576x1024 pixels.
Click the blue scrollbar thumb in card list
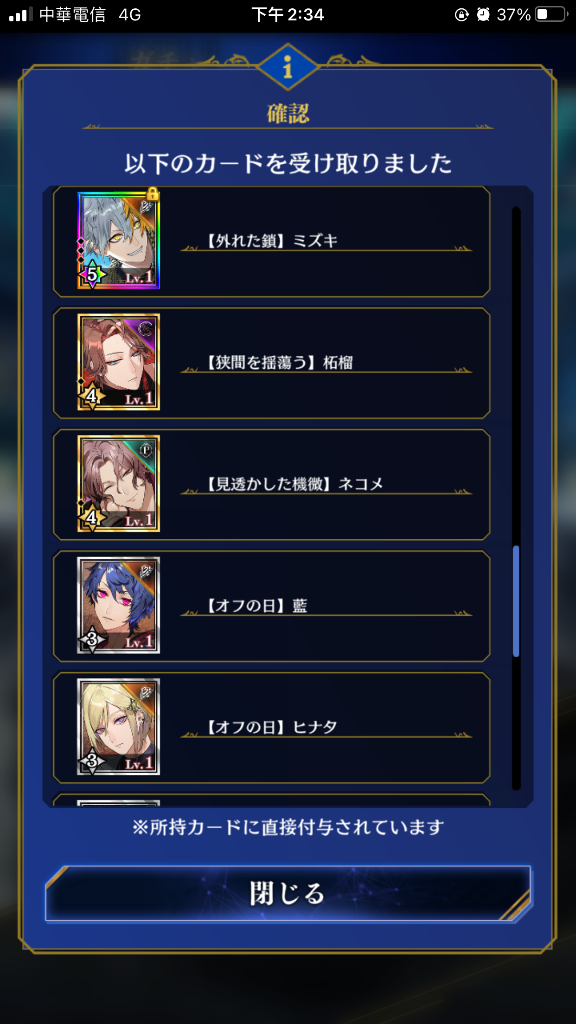[516, 601]
